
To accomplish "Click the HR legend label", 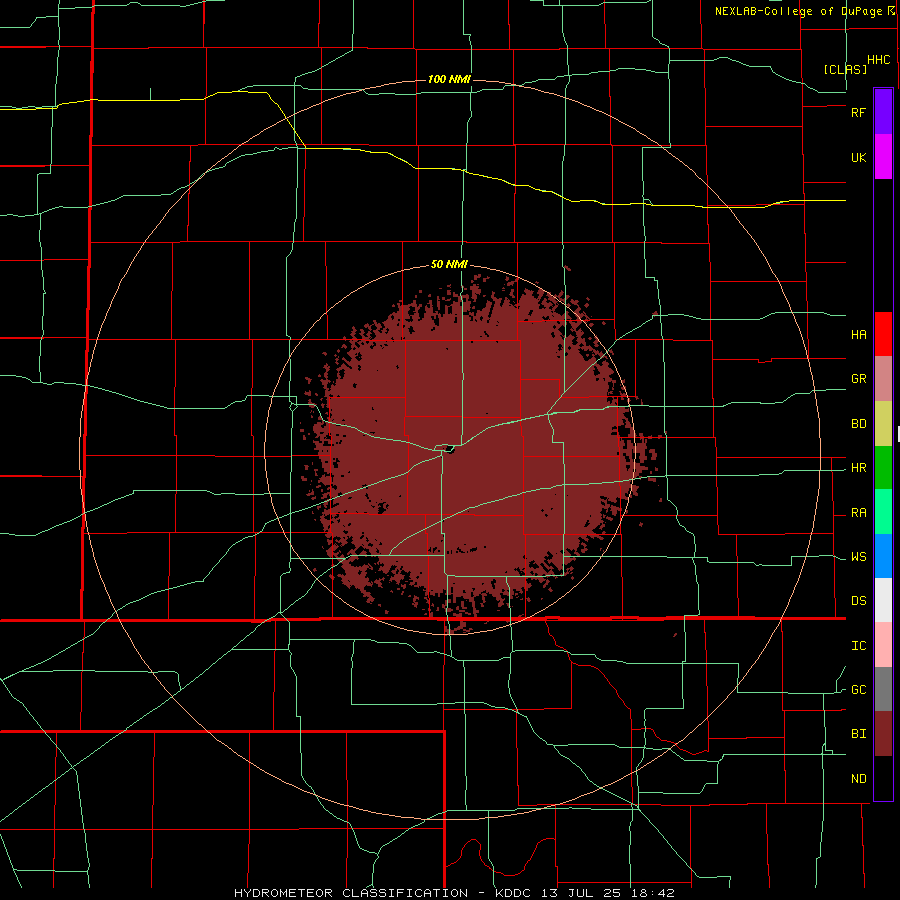I will tap(858, 468).
